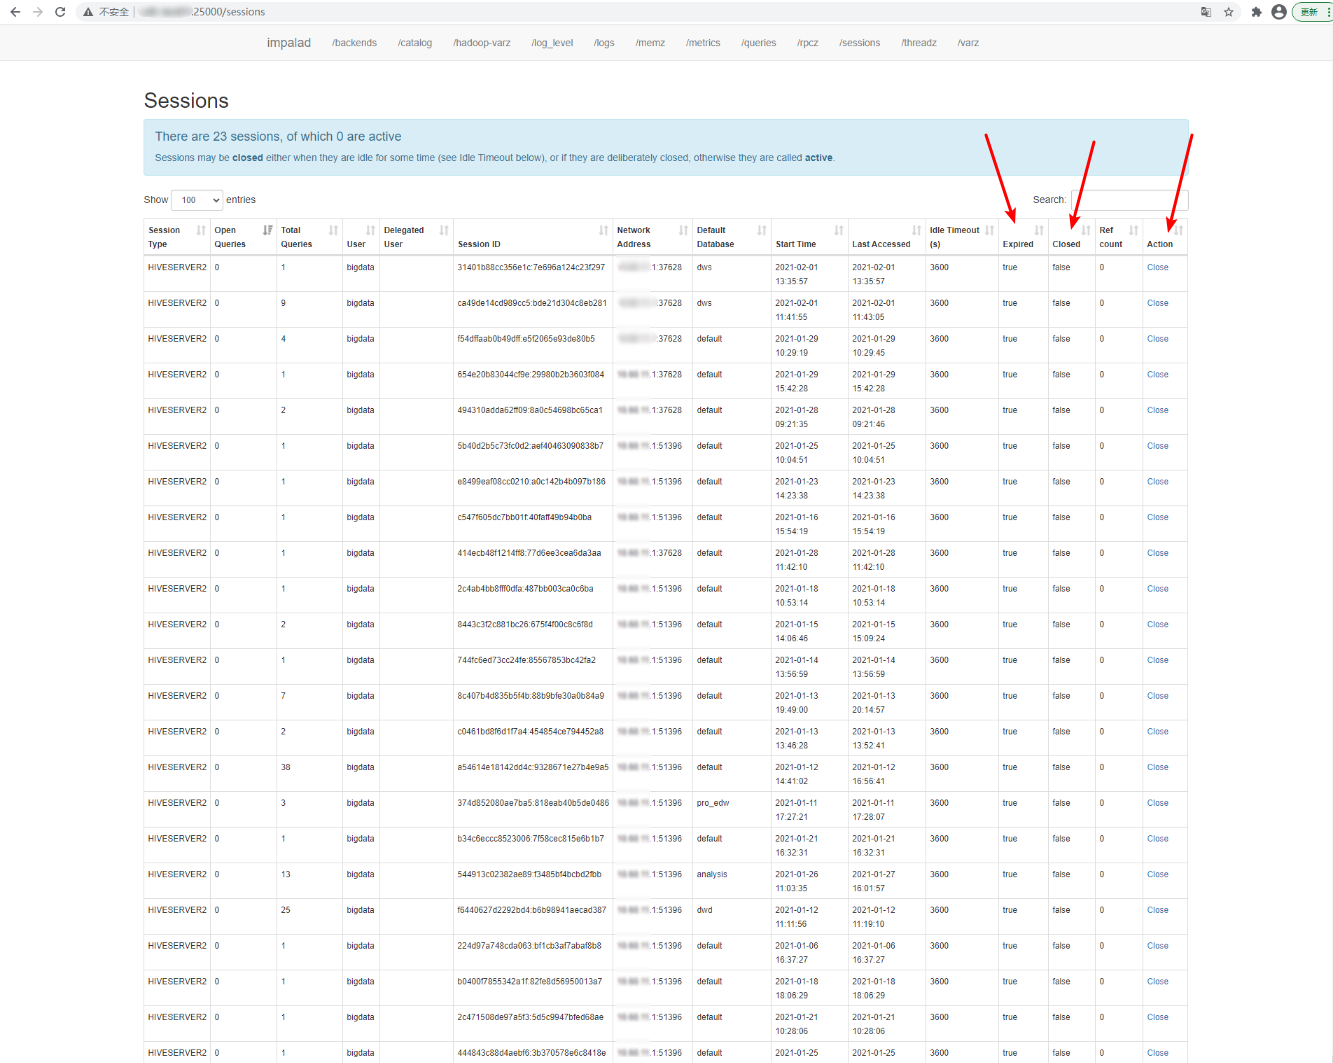Screen dimensions: 1333x1063
Task: Click last accessed 2021-01-27 16:01:57 cell
Action: pos(874,881)
